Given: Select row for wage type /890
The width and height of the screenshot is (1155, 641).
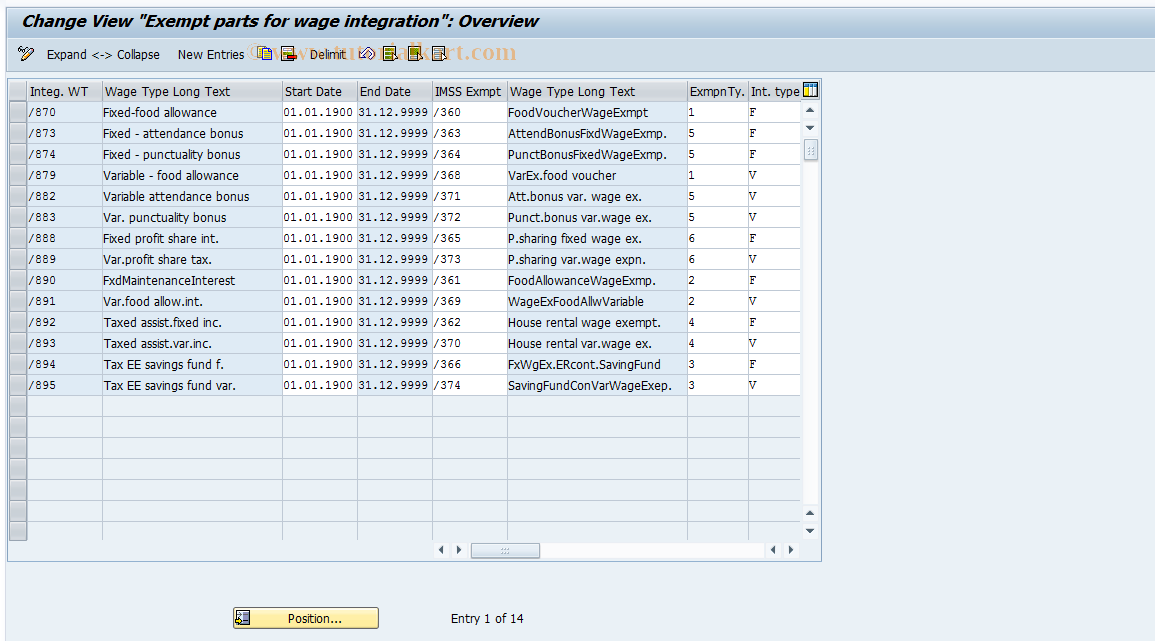Looking at the screenshot, I should [x=18, y=280].
